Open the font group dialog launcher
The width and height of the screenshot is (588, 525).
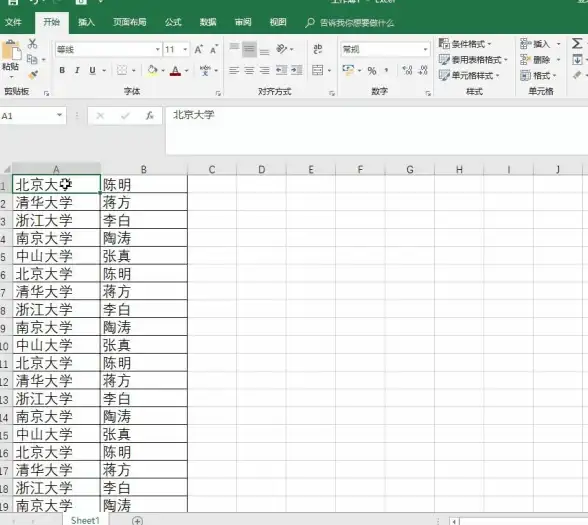tap(218, 93)
